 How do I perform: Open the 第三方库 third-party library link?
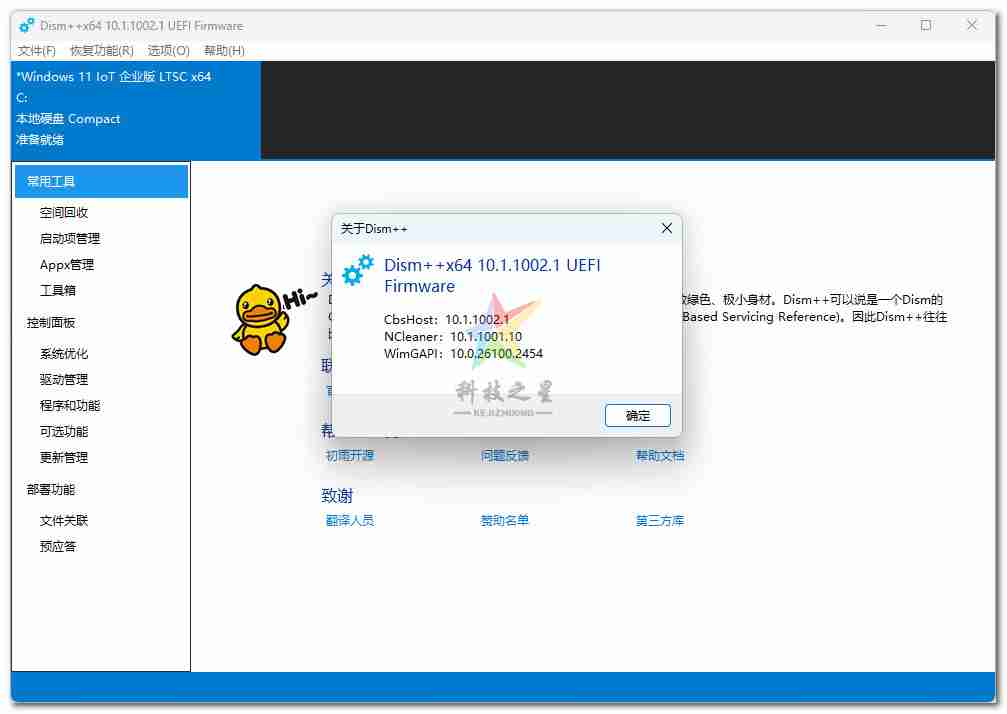click(659, 520)
